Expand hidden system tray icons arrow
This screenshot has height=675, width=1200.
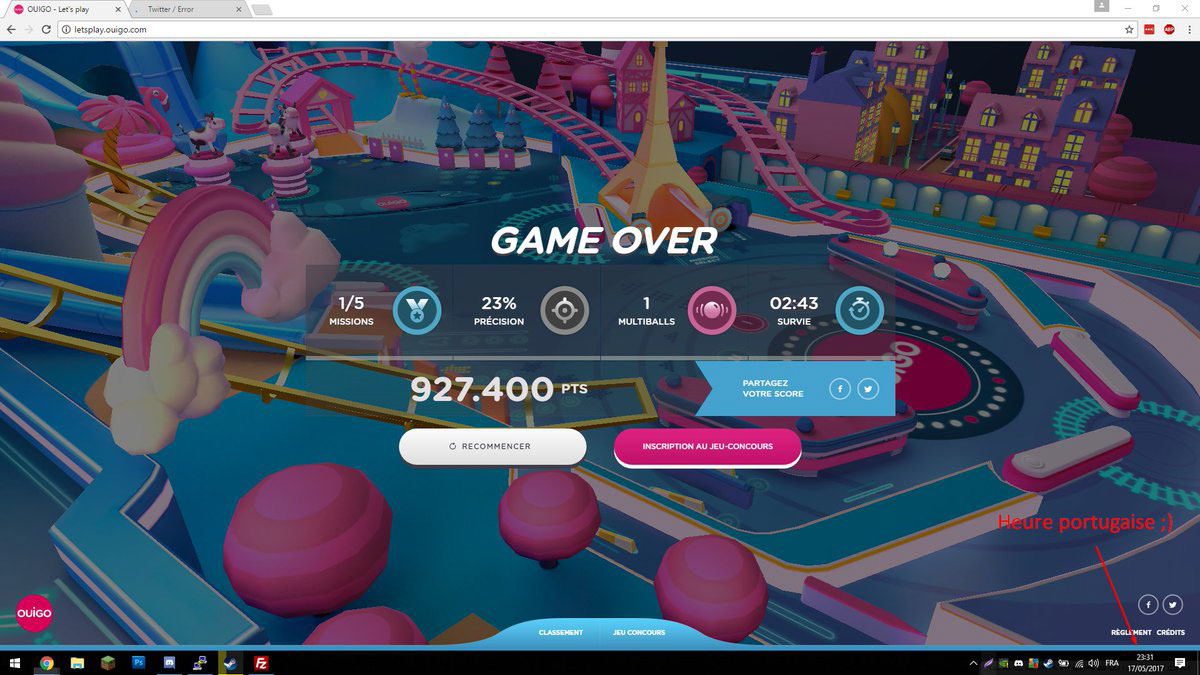(x=973, y=663)
